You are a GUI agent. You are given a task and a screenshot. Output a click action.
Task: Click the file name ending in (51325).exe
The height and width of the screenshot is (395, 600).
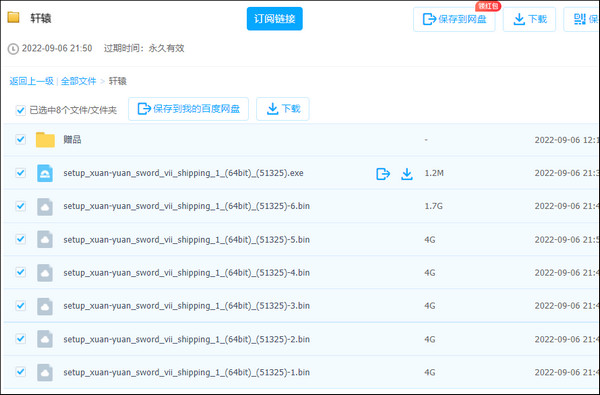[x=183, y=173]
